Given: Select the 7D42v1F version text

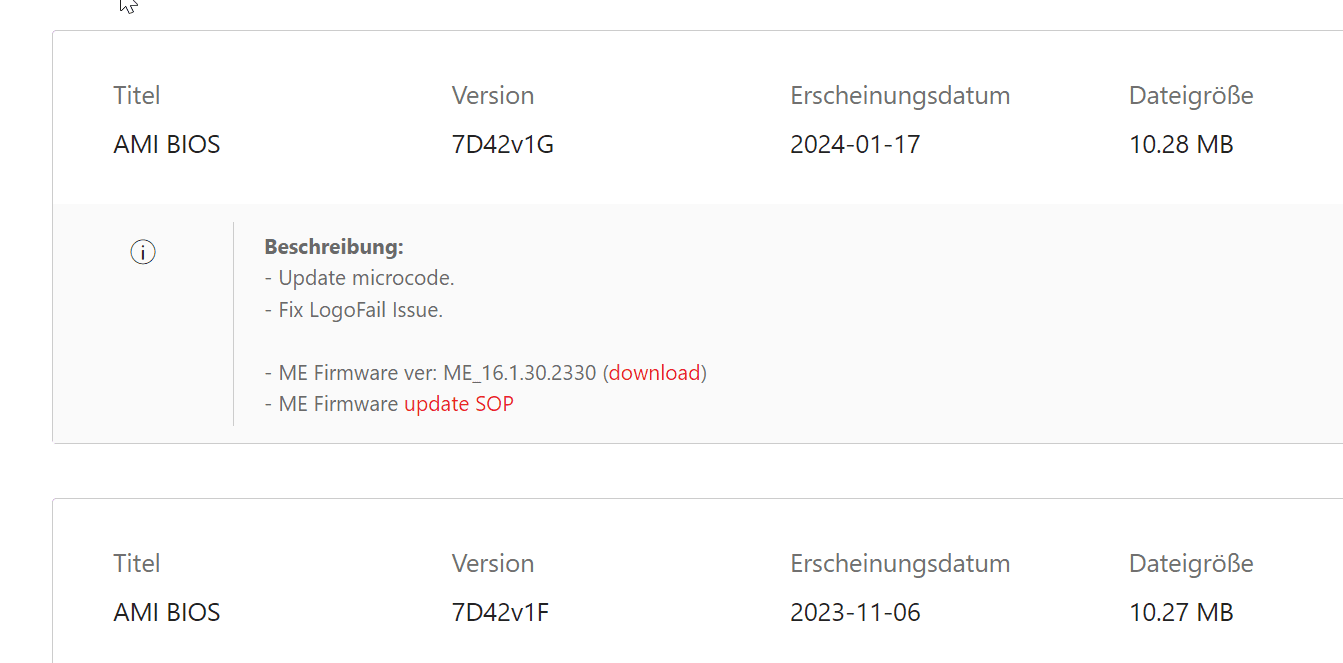Looking at the screenshot, I should (x=501, y=612).
